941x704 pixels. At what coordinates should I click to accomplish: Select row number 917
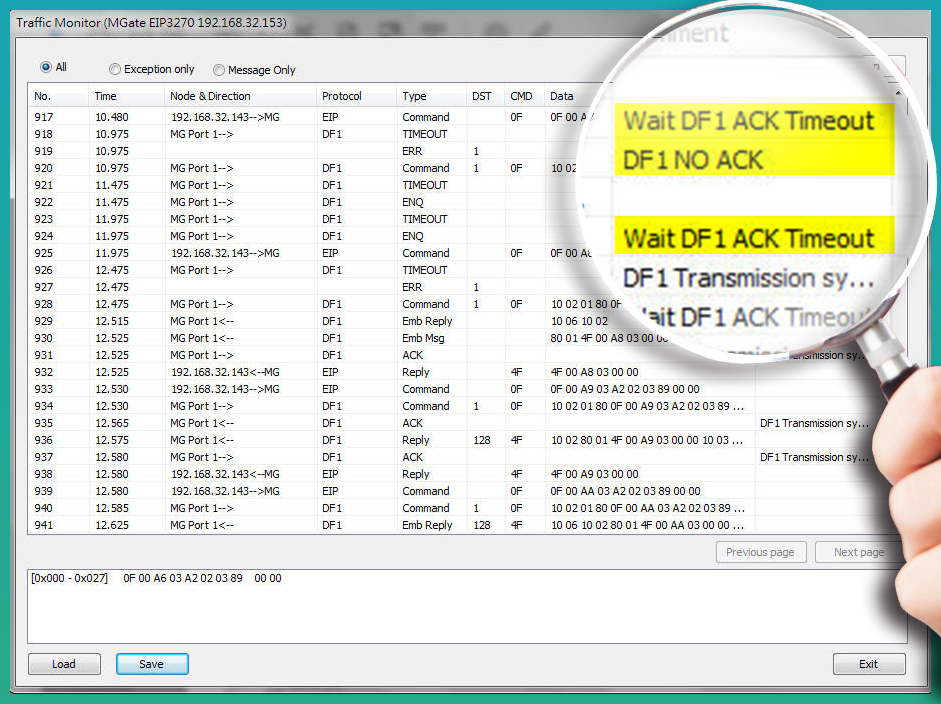(x=44, y=117)
